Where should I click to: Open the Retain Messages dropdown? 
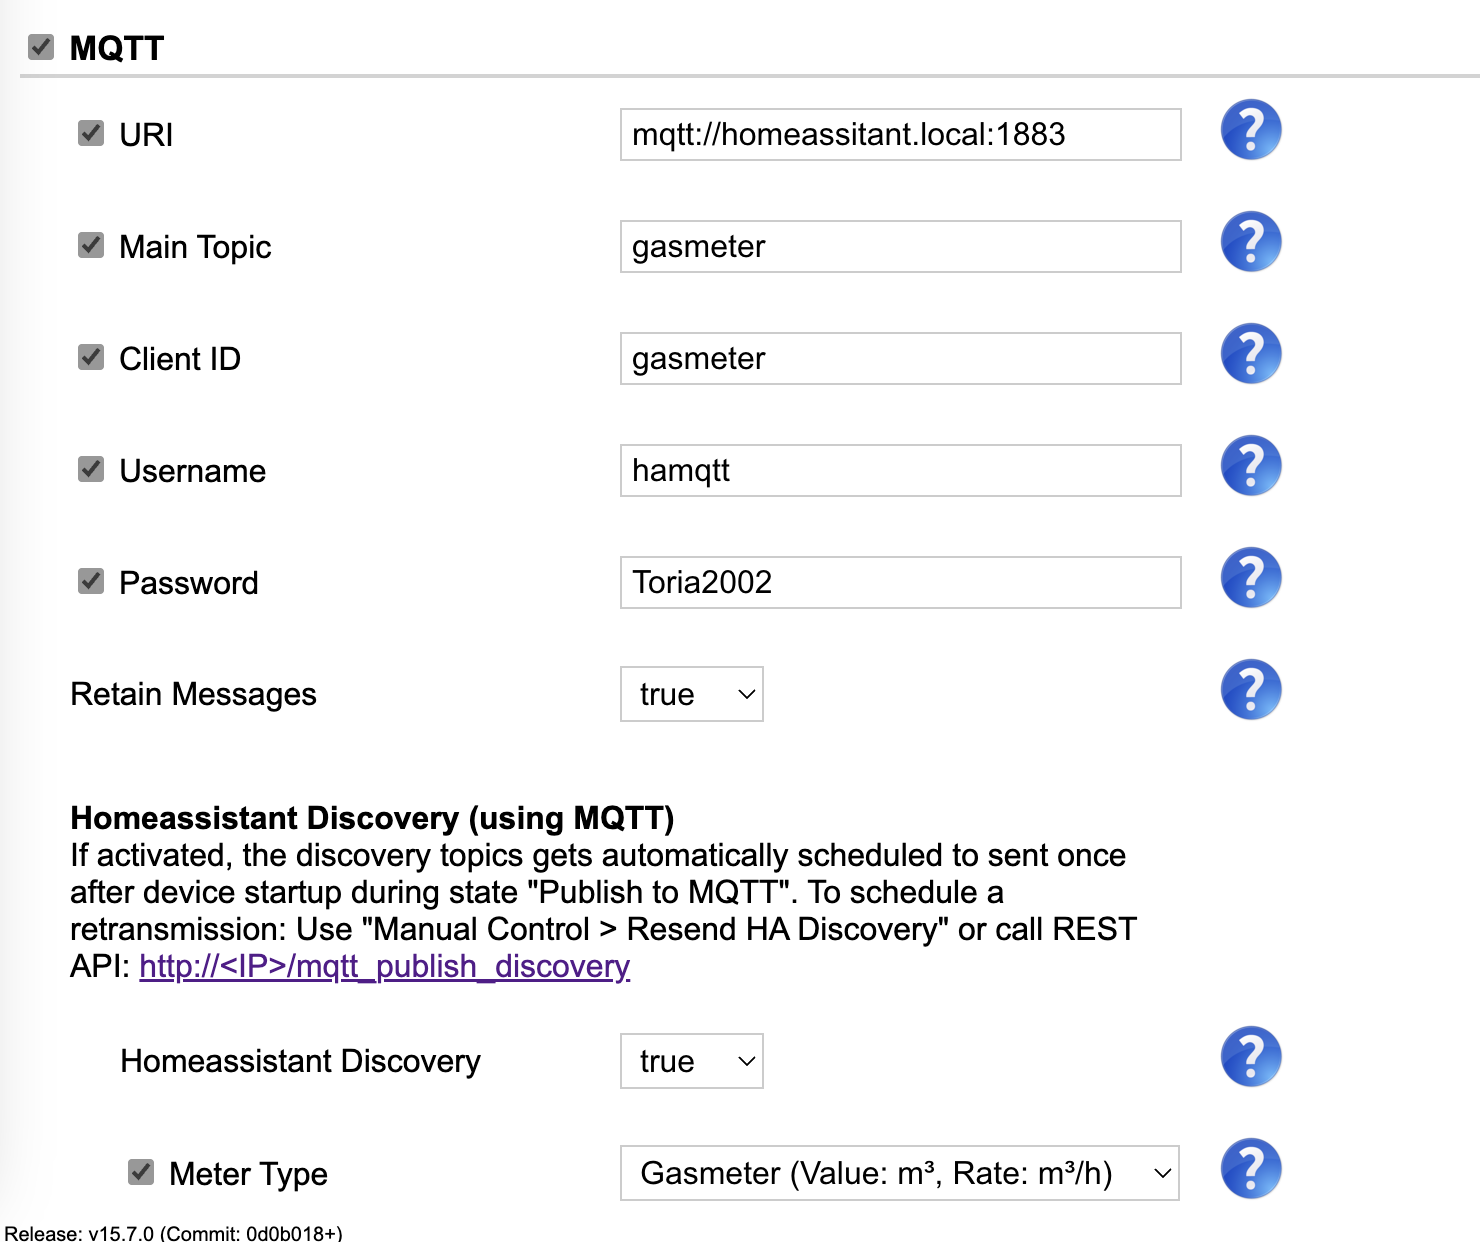coord(691,694)
